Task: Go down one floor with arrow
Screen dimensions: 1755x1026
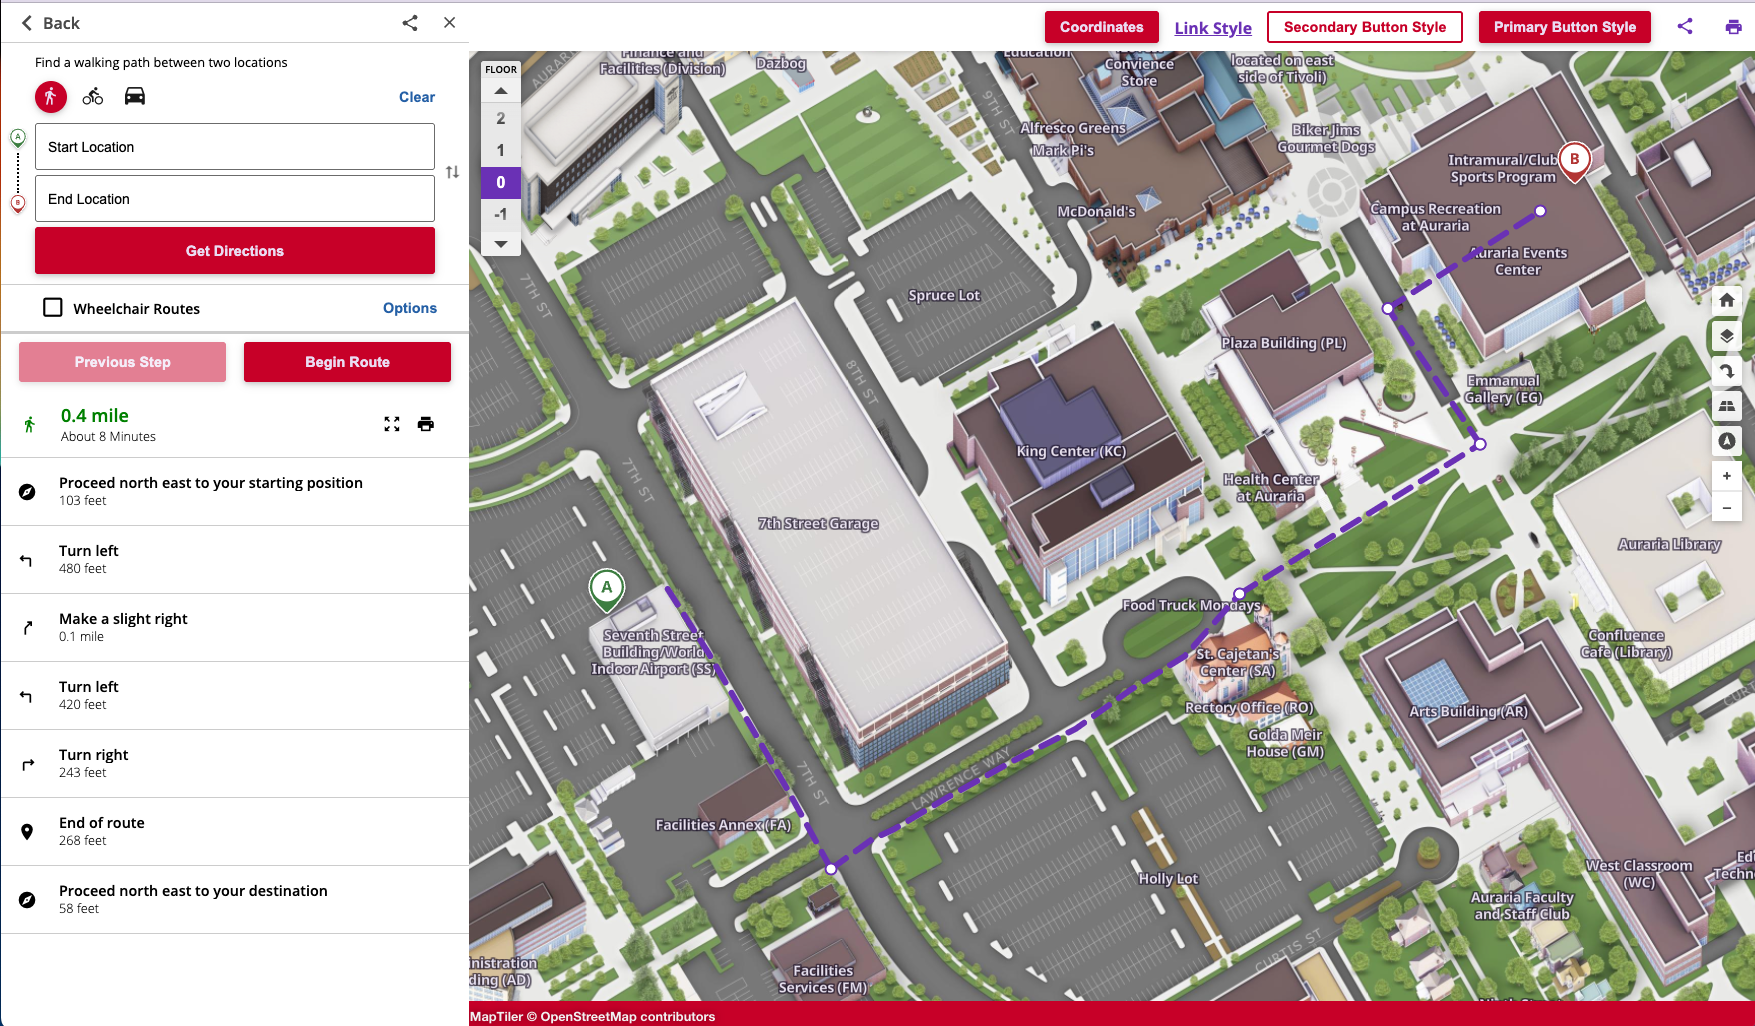Action: pos(501,243)
